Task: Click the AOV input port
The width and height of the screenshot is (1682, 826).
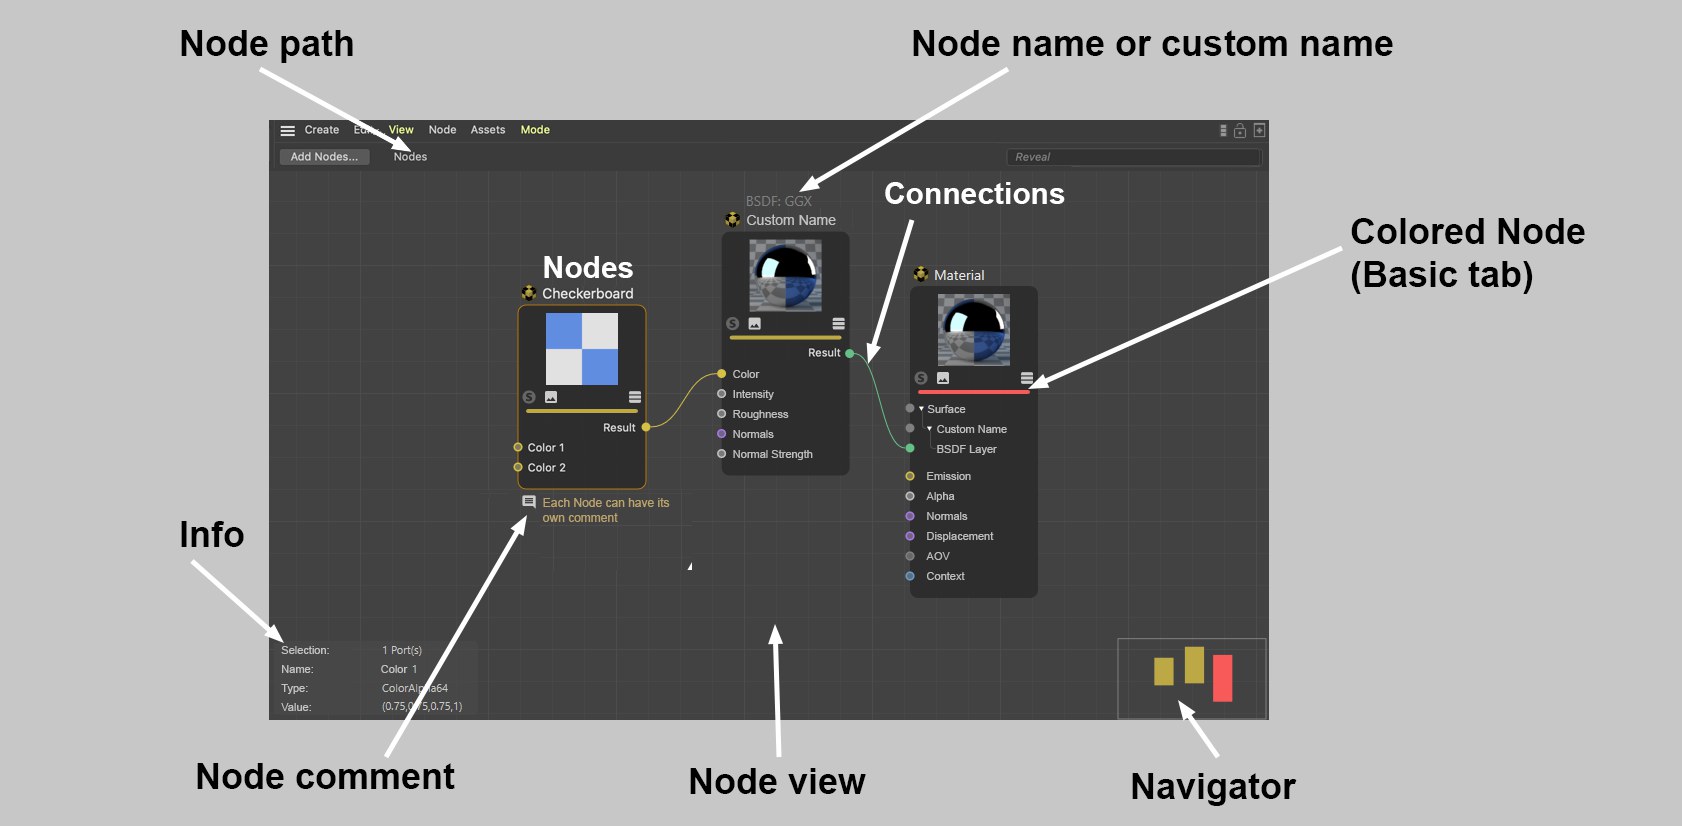Action: pyautogui.click(x=910, y=556)
